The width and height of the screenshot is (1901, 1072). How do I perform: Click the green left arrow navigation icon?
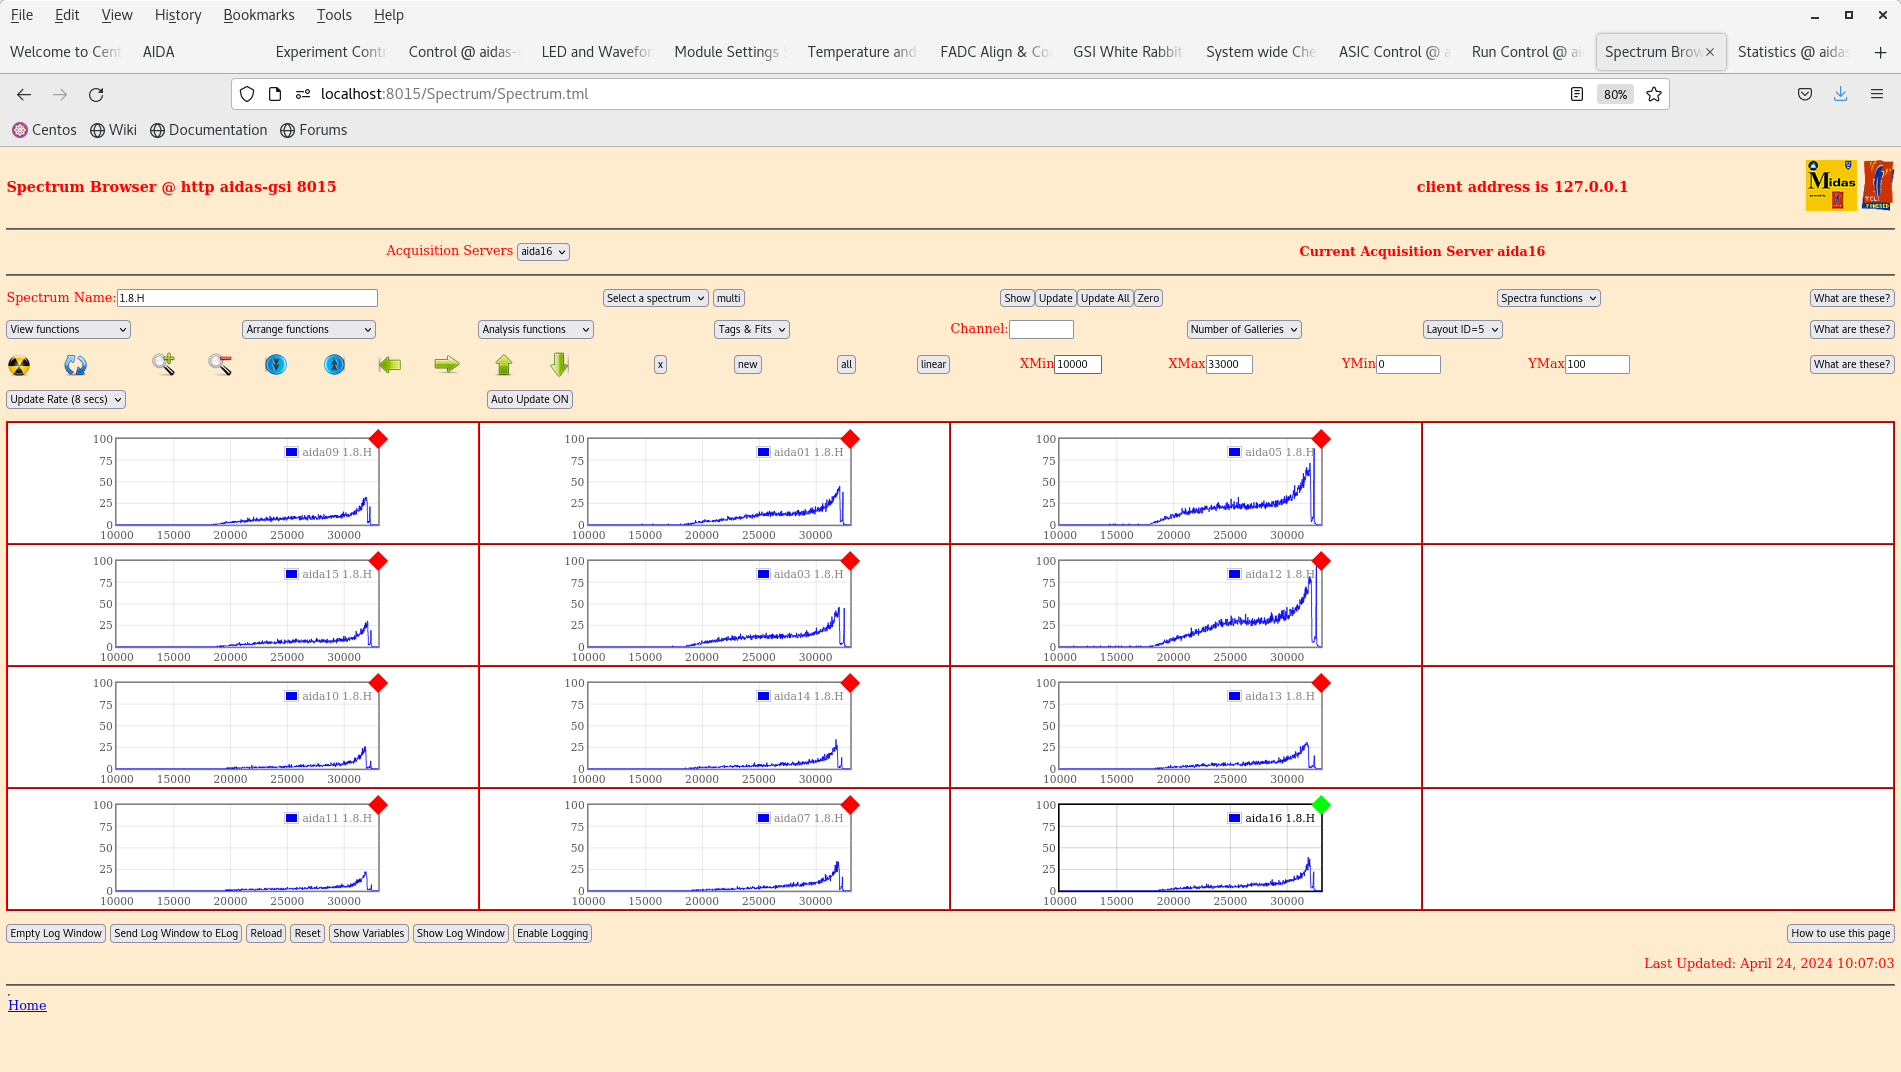(x=390, y=365)
